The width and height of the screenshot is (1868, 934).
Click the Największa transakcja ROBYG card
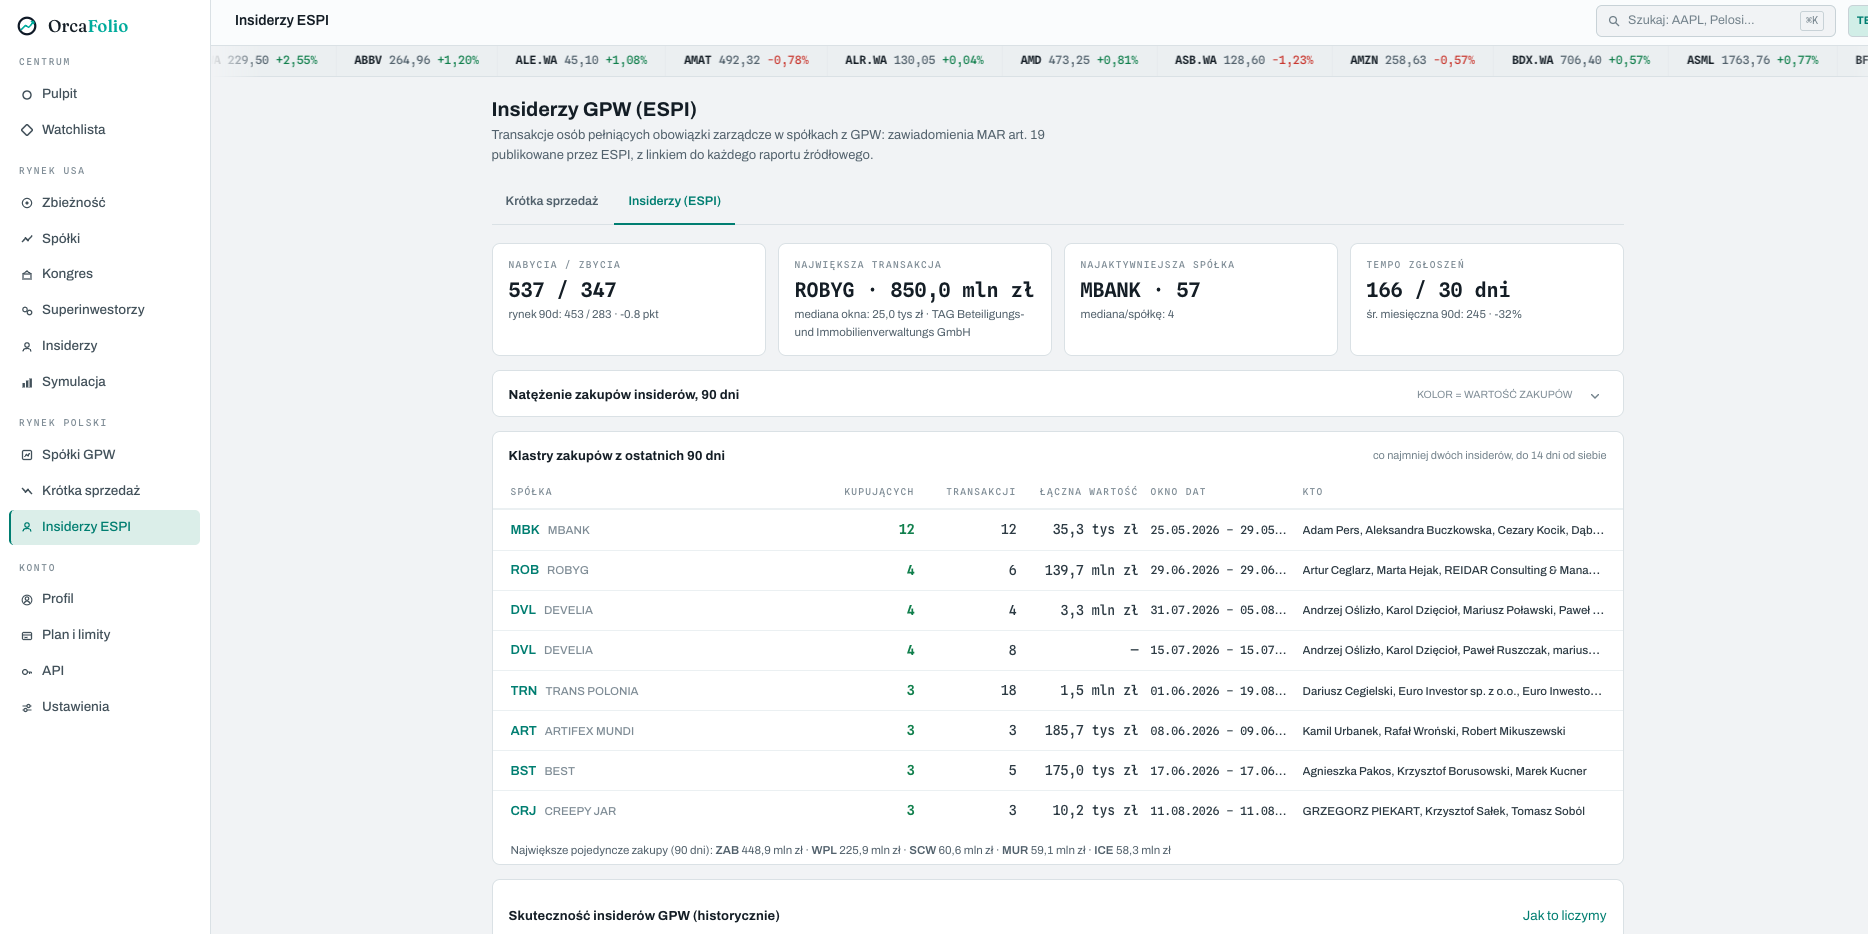tap(915, 299)
